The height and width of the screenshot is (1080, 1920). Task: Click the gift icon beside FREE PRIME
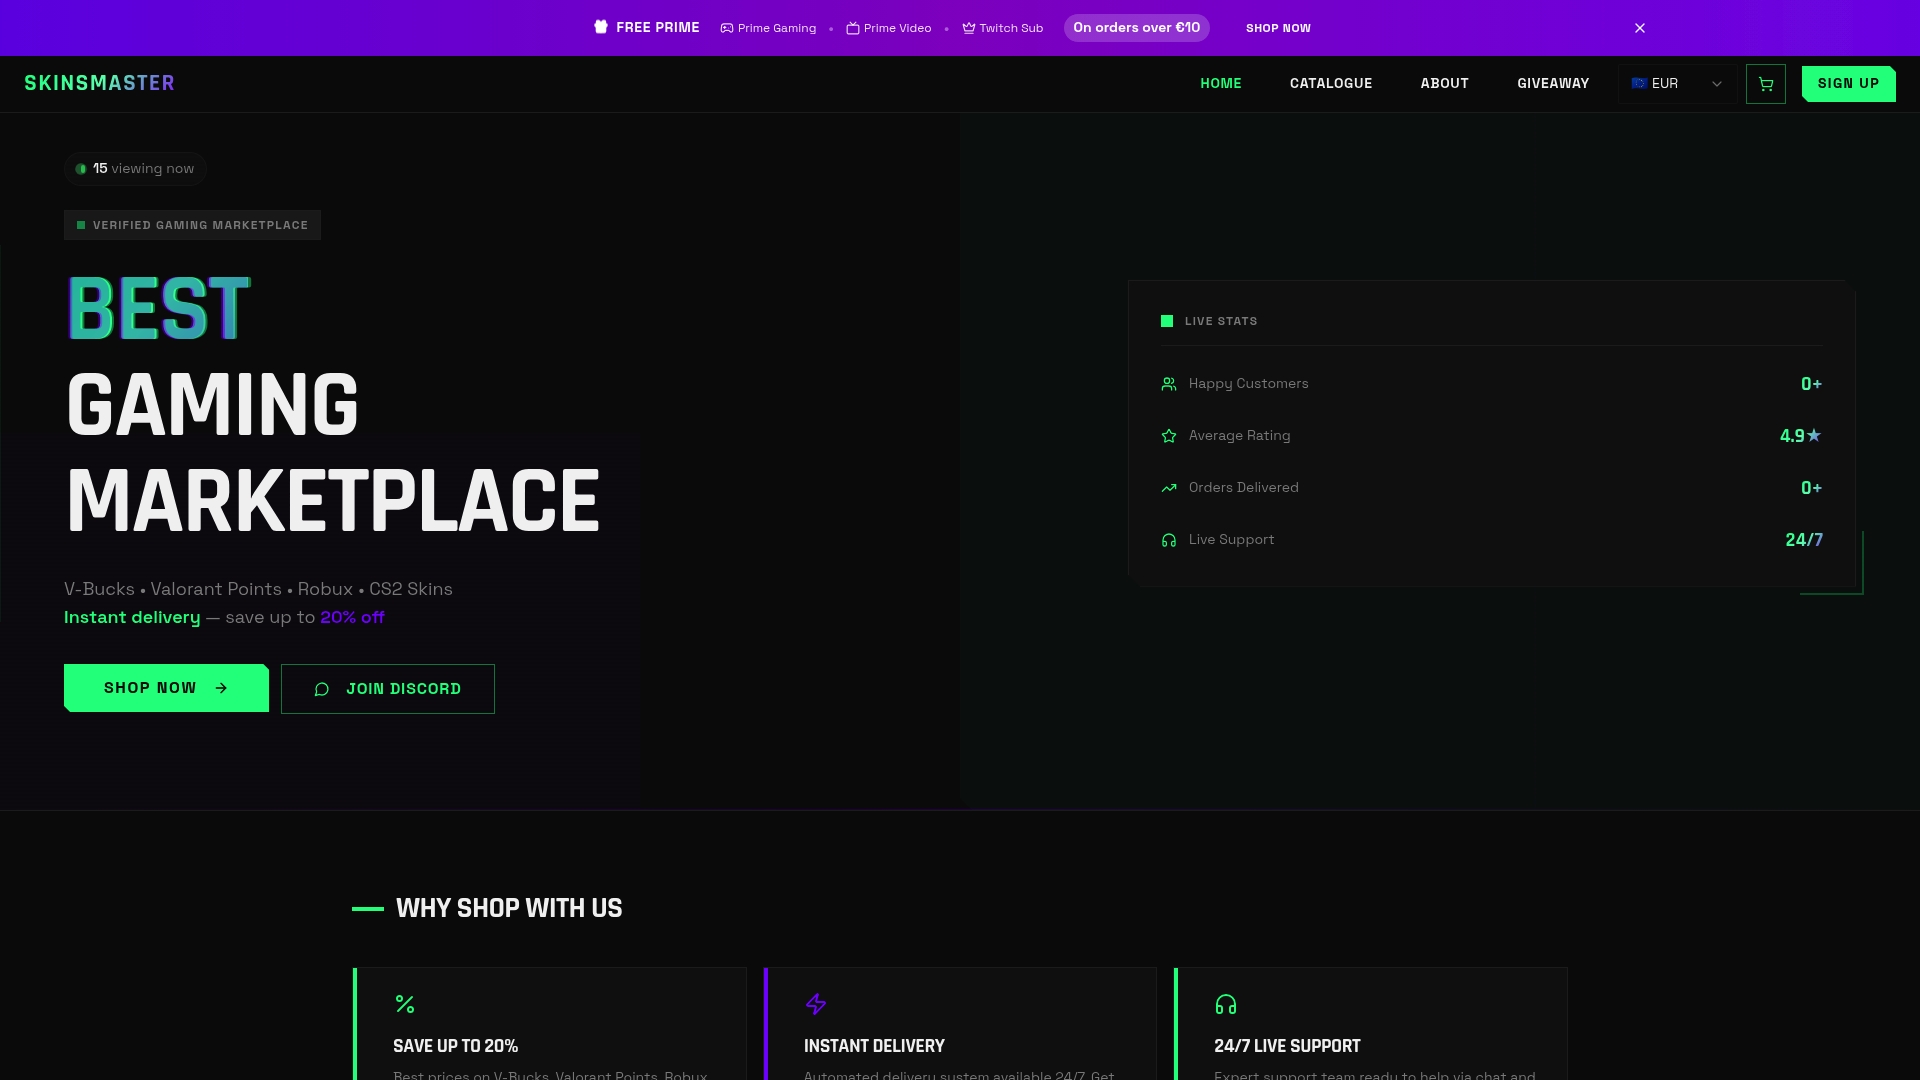(601, 27)
